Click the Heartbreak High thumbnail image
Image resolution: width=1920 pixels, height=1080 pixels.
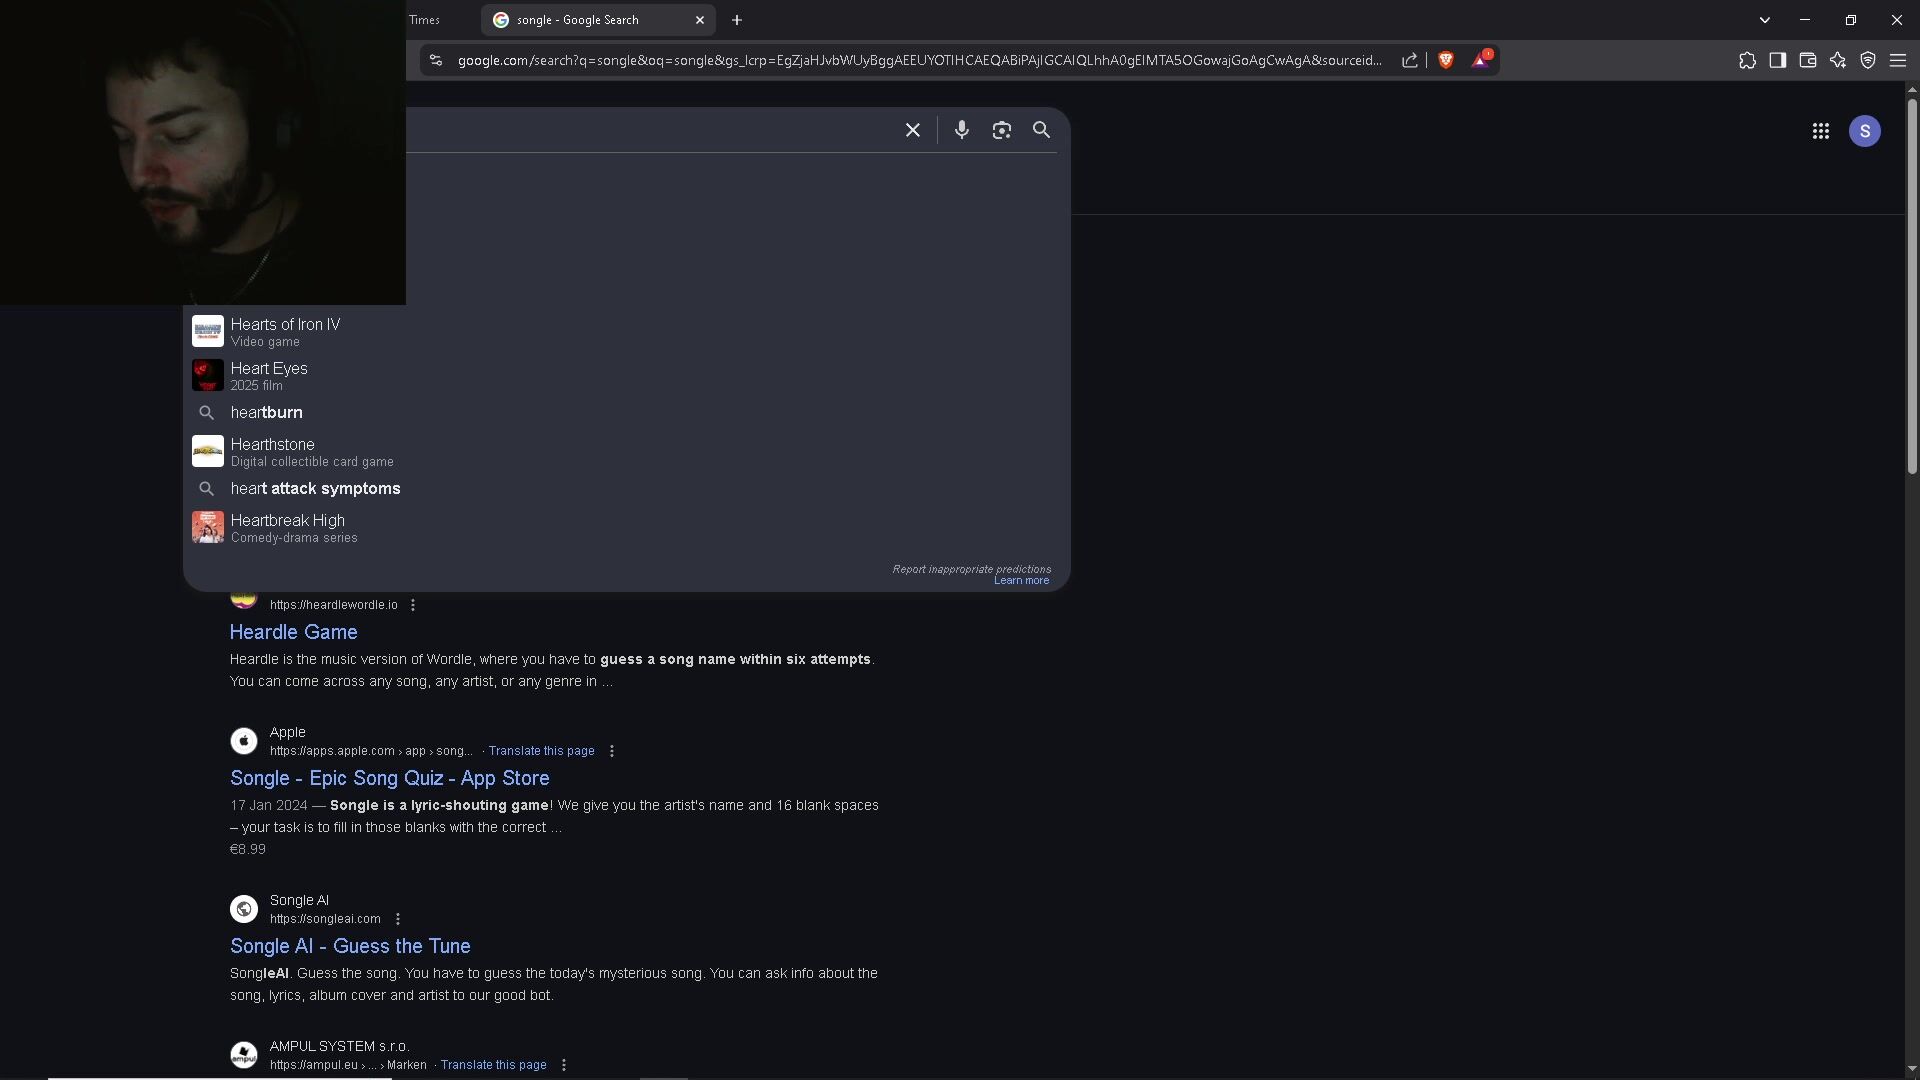208,527
